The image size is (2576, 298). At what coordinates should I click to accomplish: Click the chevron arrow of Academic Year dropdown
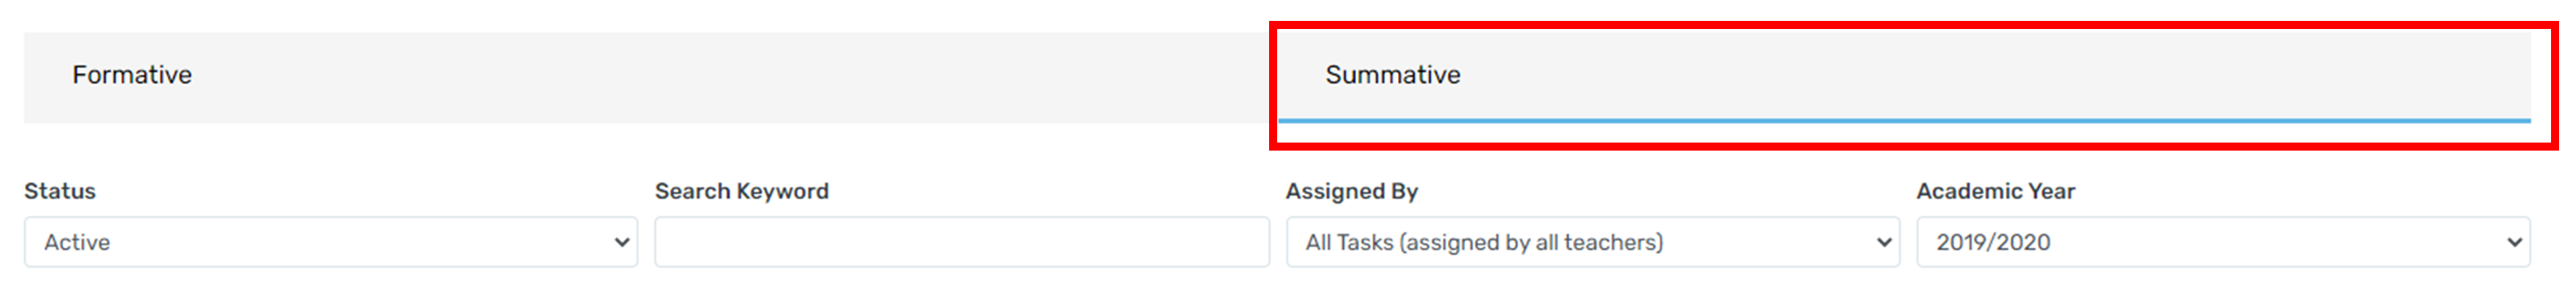(2514, 242)
